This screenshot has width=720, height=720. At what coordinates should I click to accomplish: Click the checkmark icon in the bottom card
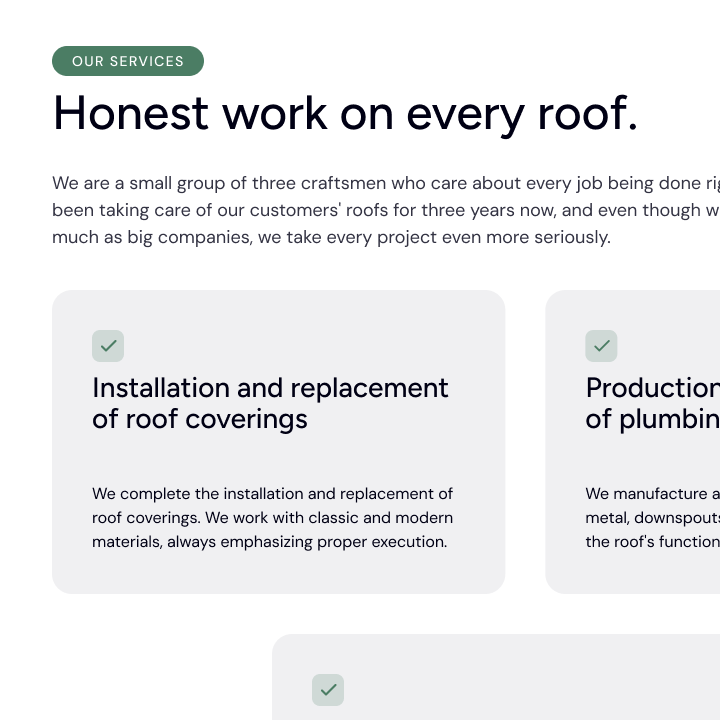(328, 690)
